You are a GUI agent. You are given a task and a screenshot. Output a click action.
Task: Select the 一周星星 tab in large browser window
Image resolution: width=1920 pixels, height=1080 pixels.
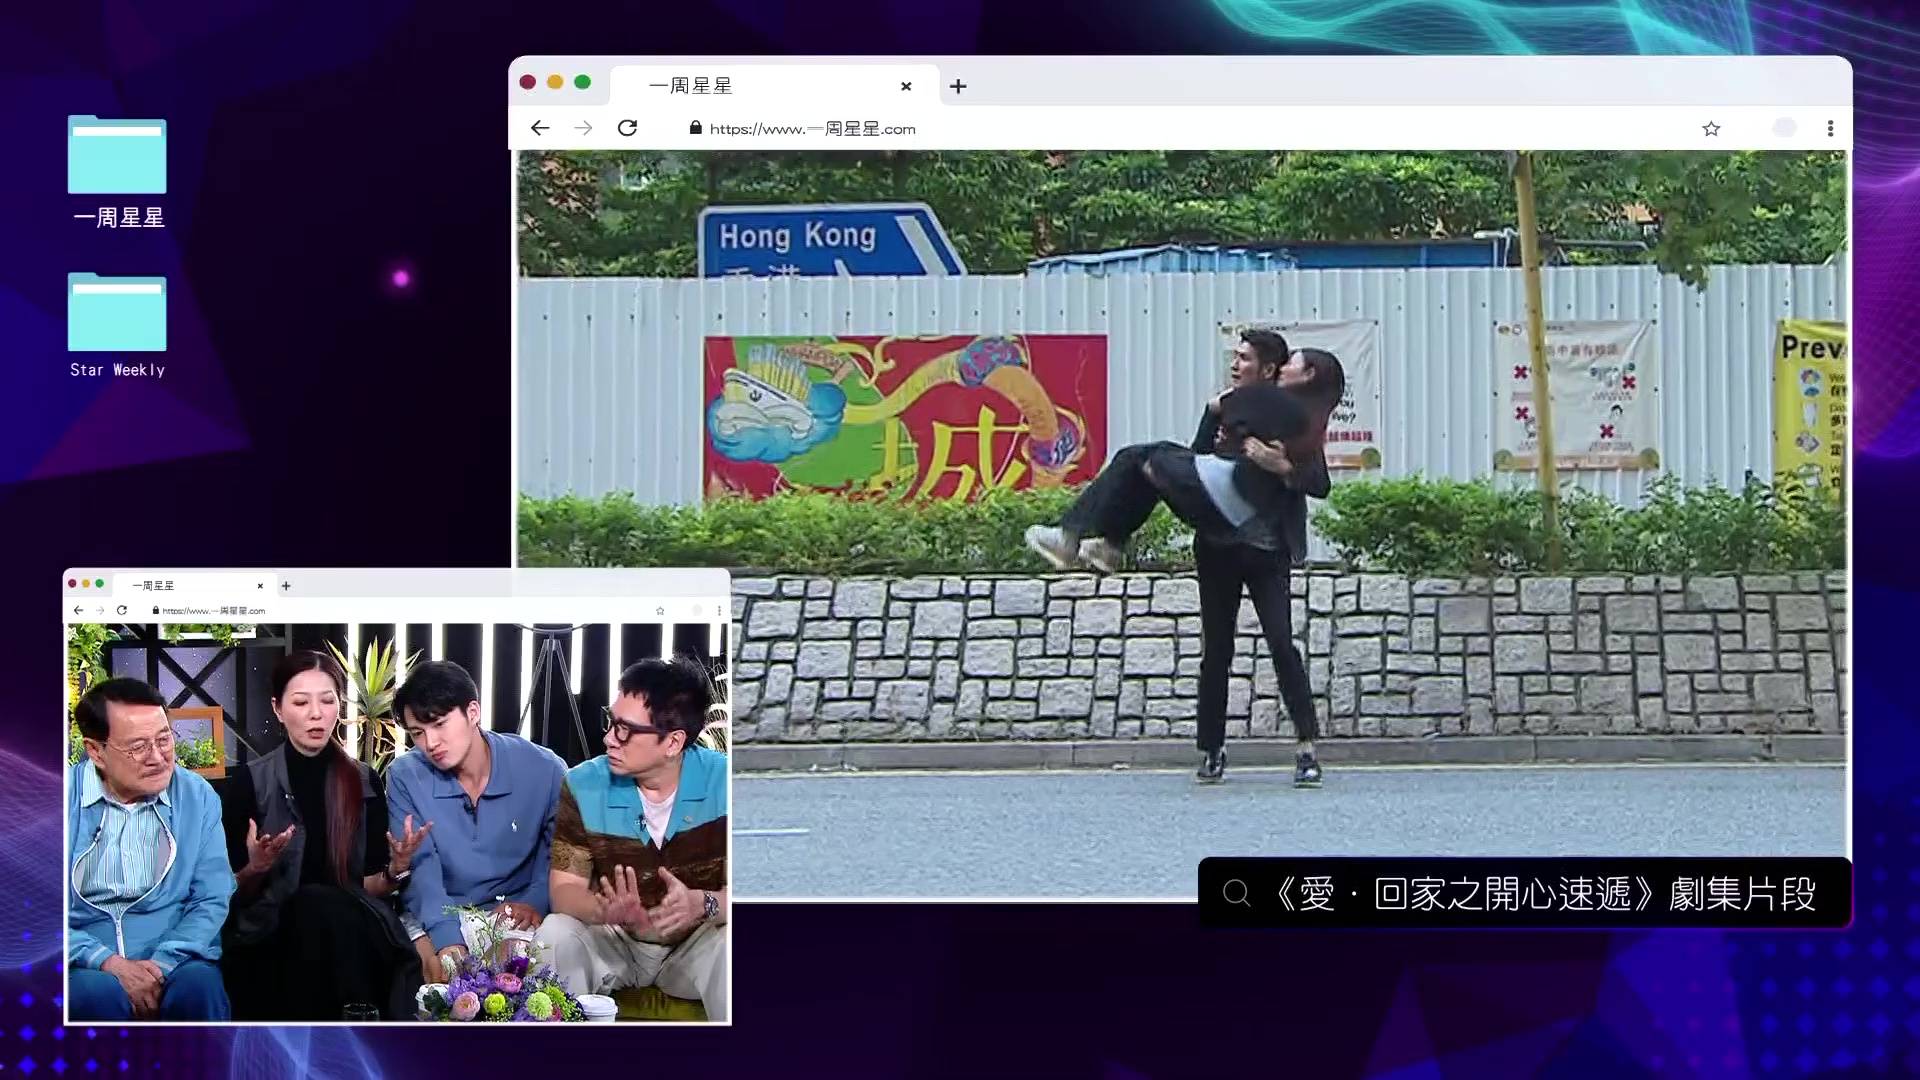[x=775, y=86]
